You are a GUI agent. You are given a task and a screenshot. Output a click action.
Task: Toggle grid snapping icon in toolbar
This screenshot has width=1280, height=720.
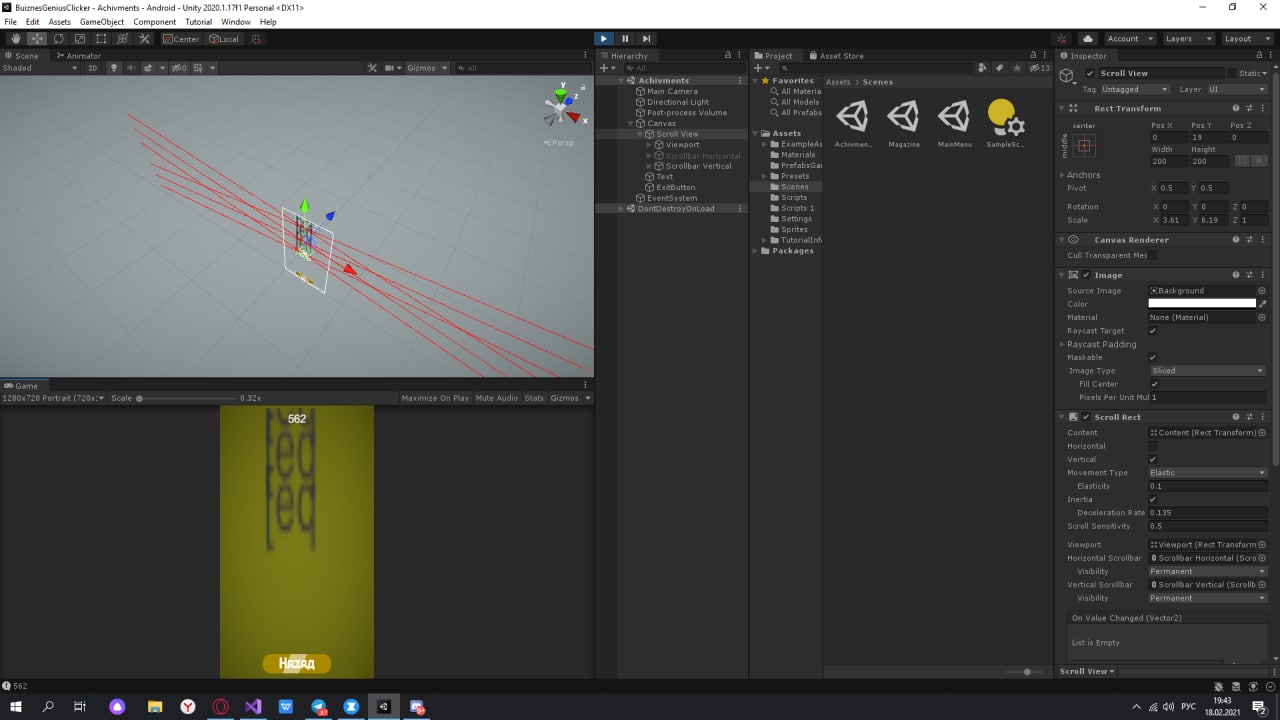pyautogui.click(x=256, y=39)
